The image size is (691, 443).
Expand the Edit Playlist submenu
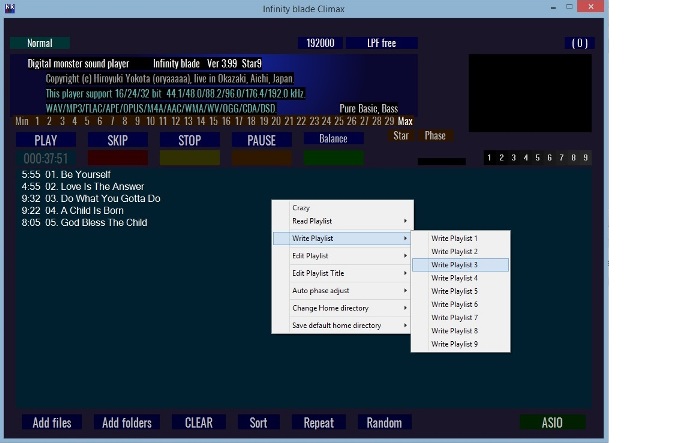342,256
